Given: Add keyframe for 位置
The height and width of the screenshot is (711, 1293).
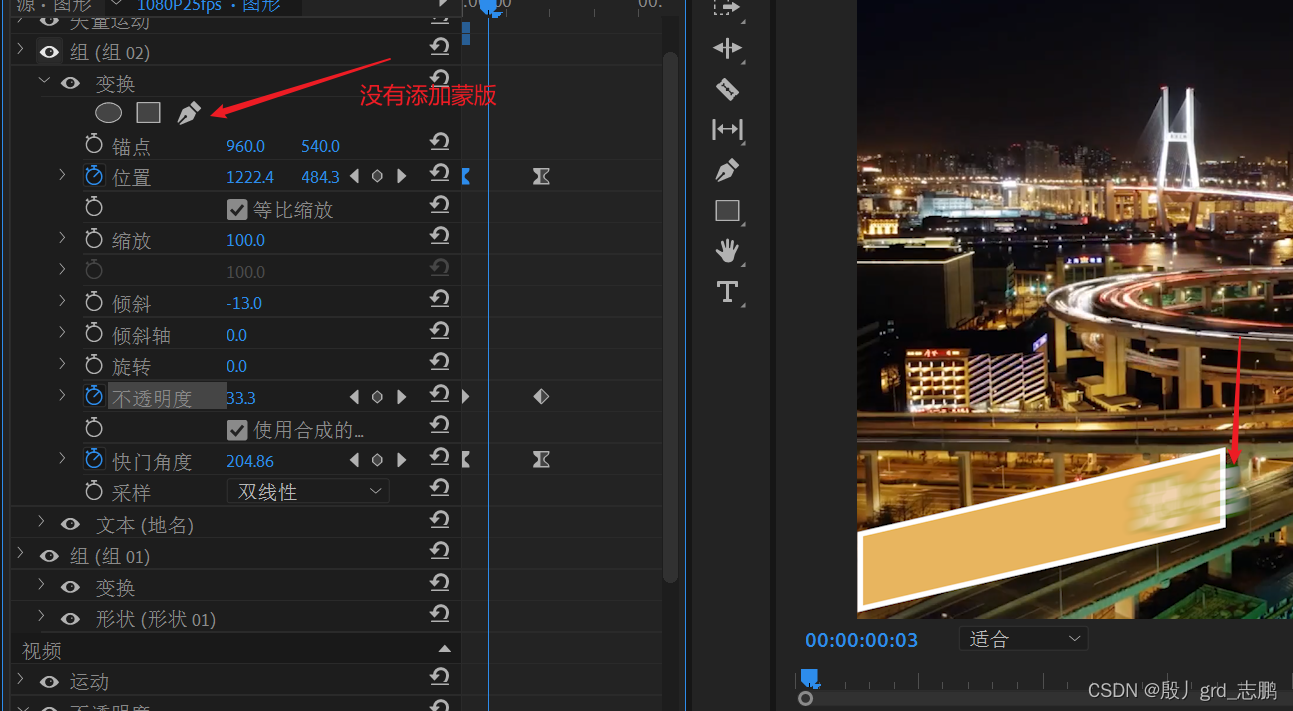Looking at the screenshot, I should pyautogui.click(x=377, y=176).
